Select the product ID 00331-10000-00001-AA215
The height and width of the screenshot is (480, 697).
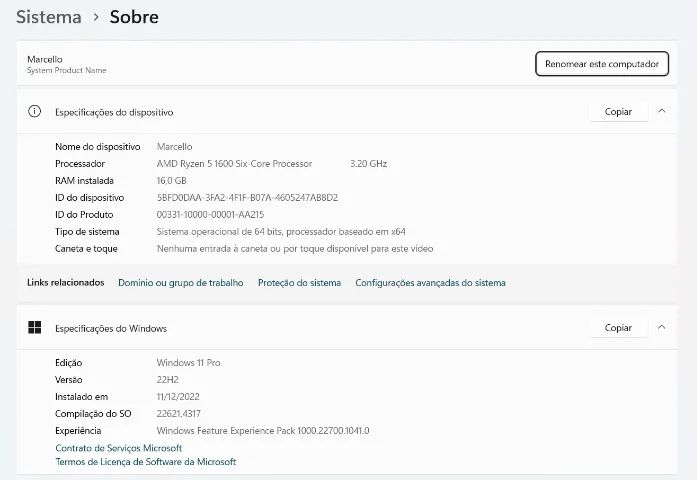point(210,214)
